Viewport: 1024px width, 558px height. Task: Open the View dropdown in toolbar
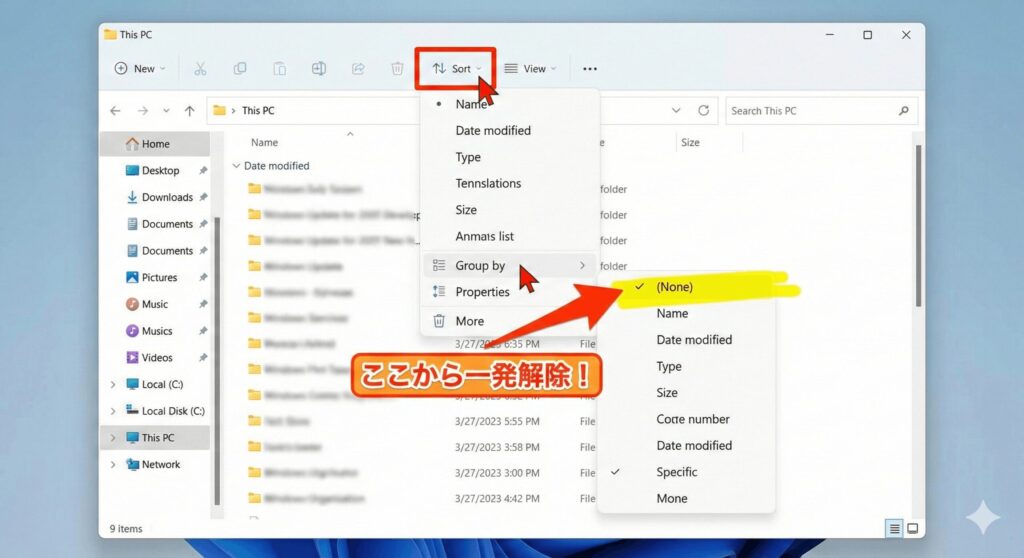530,69
